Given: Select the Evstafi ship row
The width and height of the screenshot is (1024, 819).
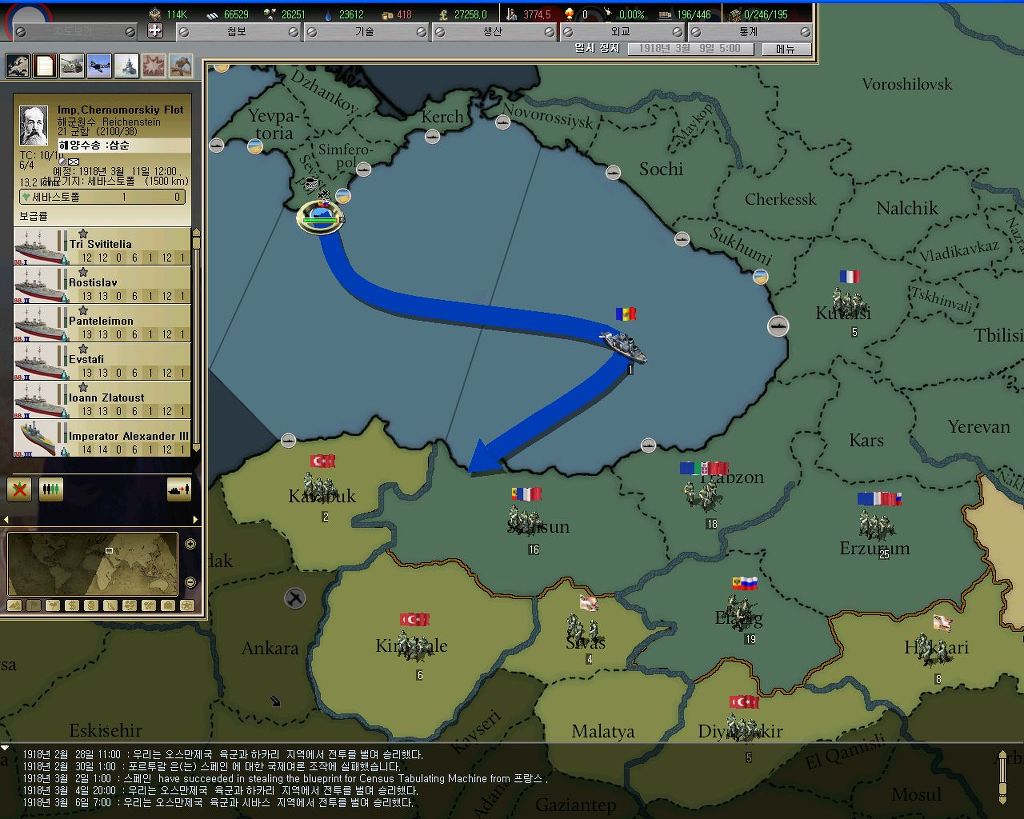Looking at the screenshot, I should tap(102, 362).
